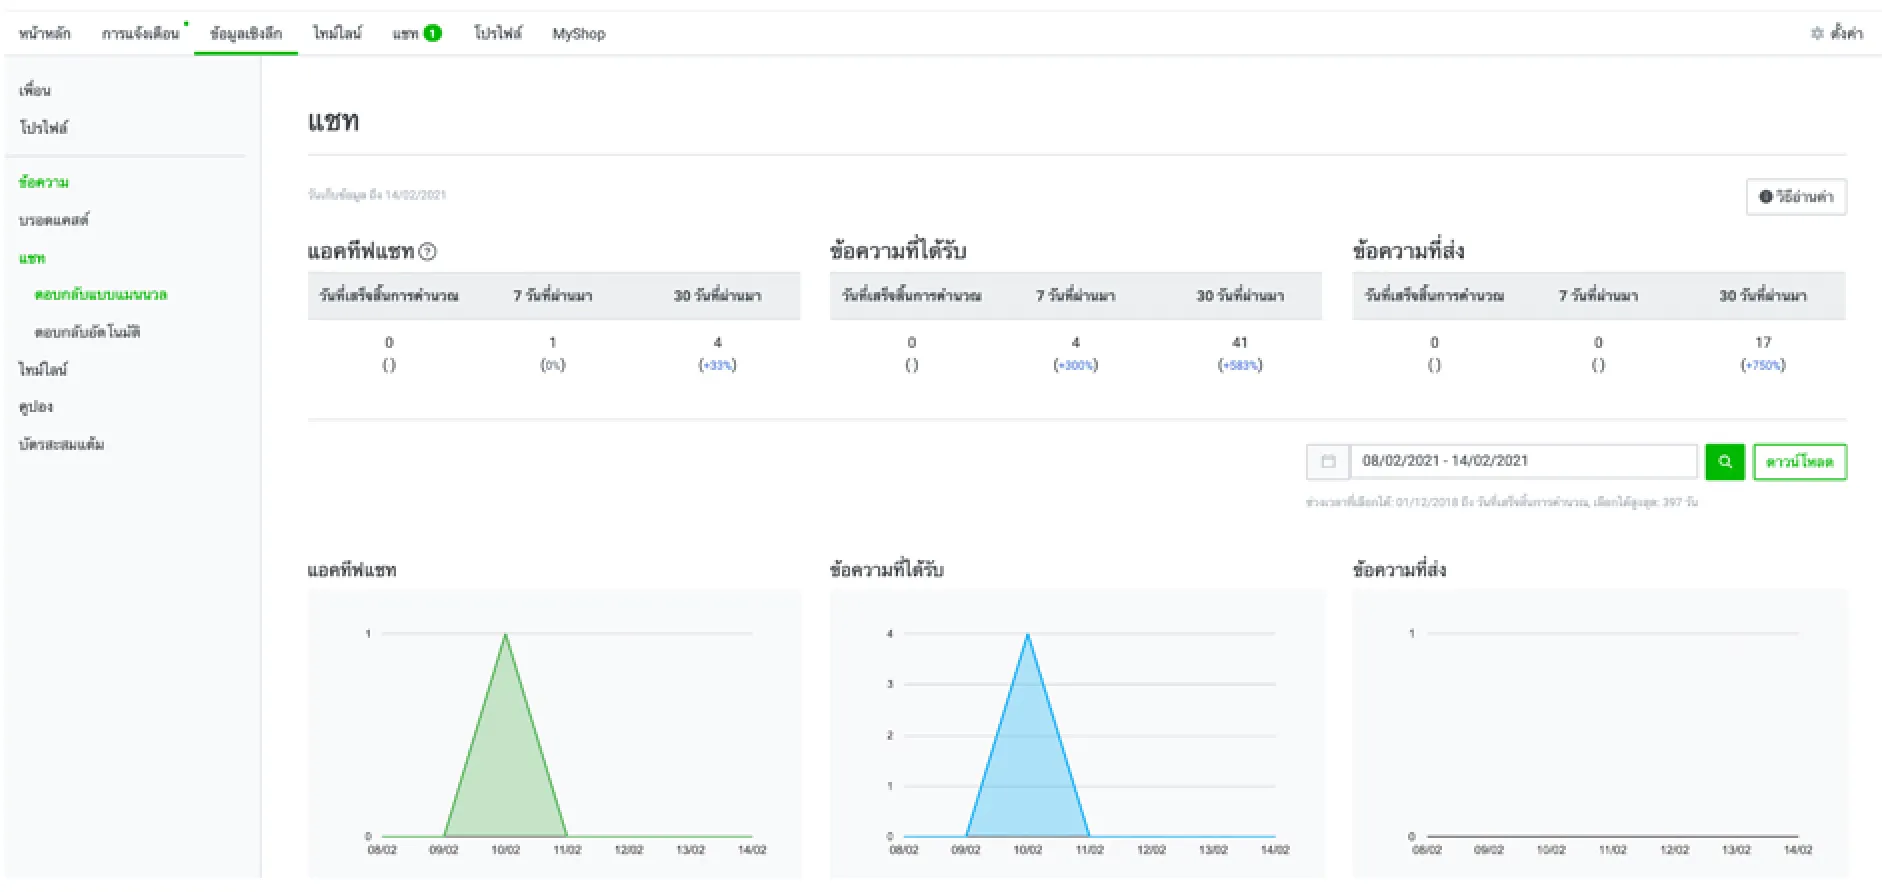This screenshot has width=1882, height=892.
Task: Click the value 17 in ข้อความที่ส่ง table
Action: coord(1763,342)
